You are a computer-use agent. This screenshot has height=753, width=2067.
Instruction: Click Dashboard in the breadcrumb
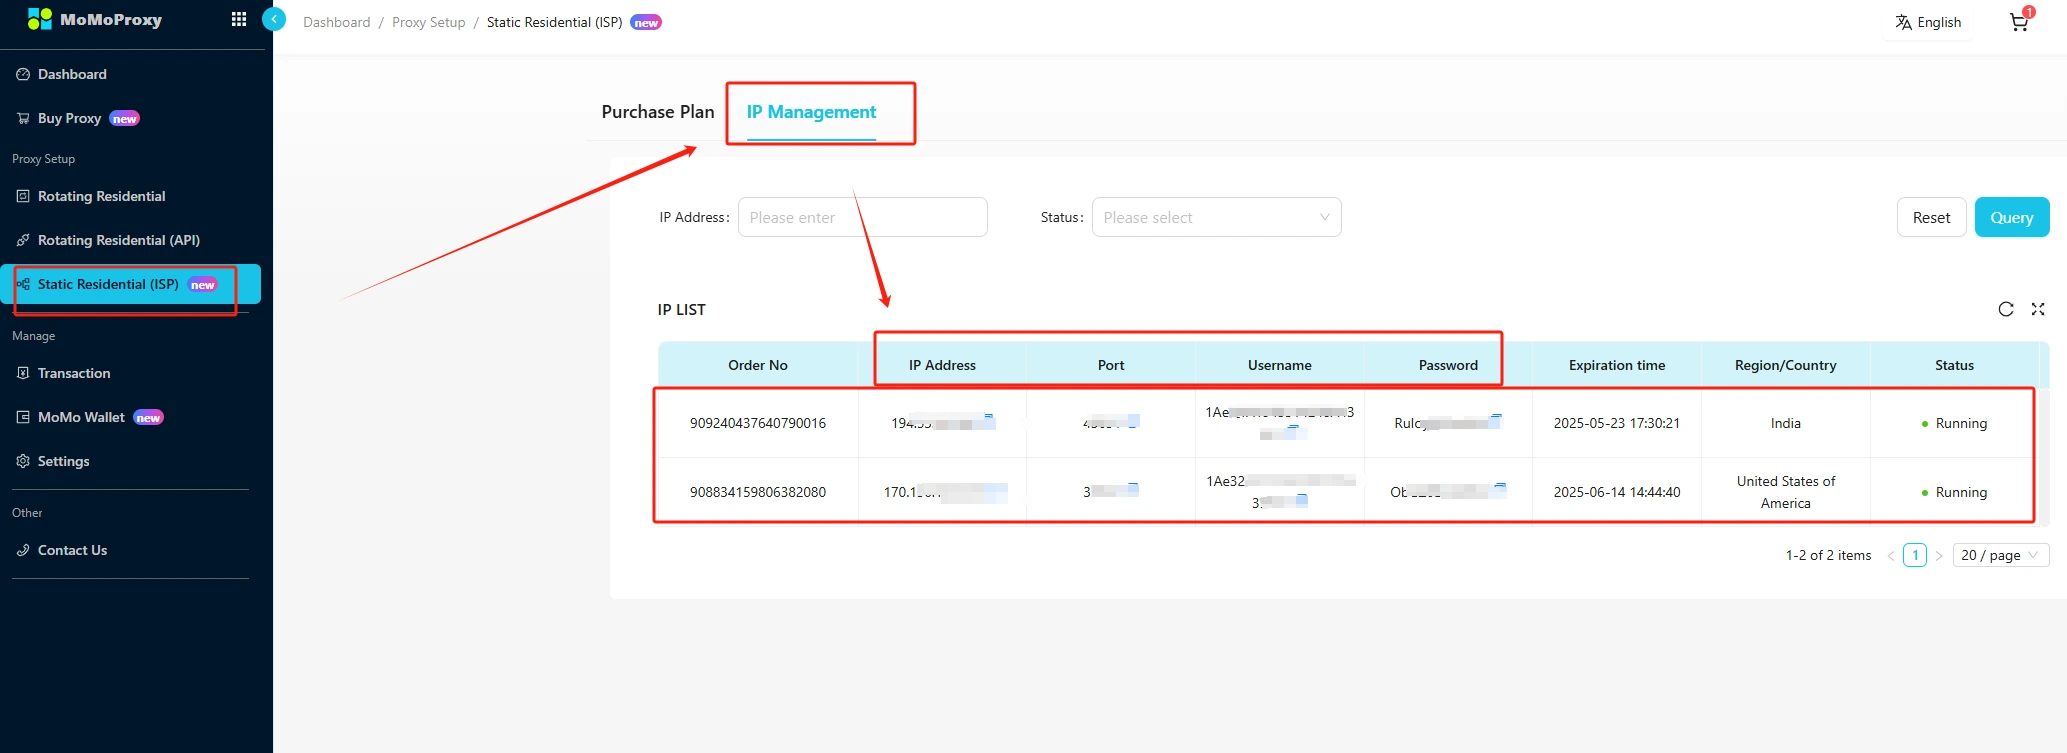point(336,22)
